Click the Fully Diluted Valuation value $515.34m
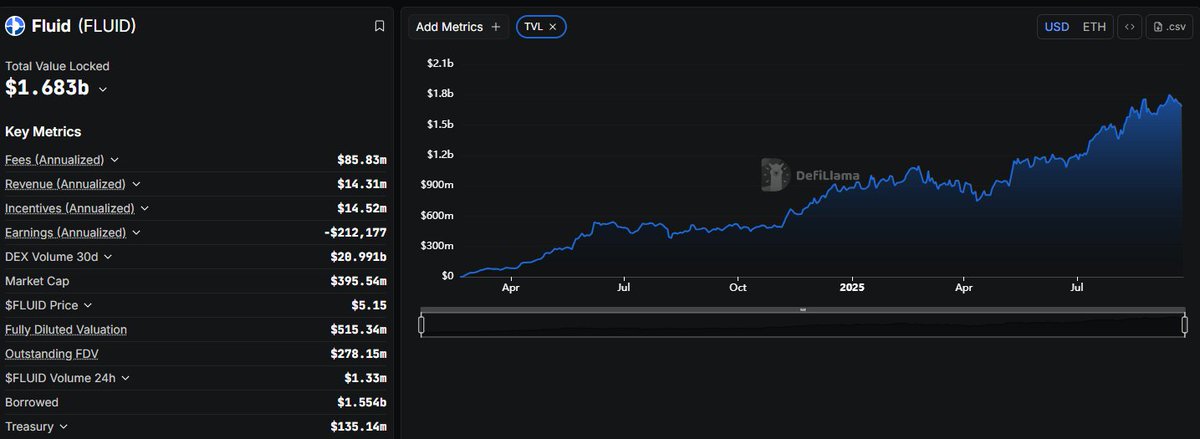This screenshot has height=439, width=1200. click(358, 329)
